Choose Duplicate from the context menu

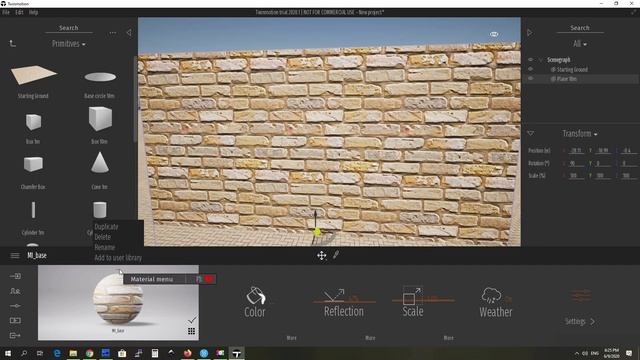tap(107, 227)
